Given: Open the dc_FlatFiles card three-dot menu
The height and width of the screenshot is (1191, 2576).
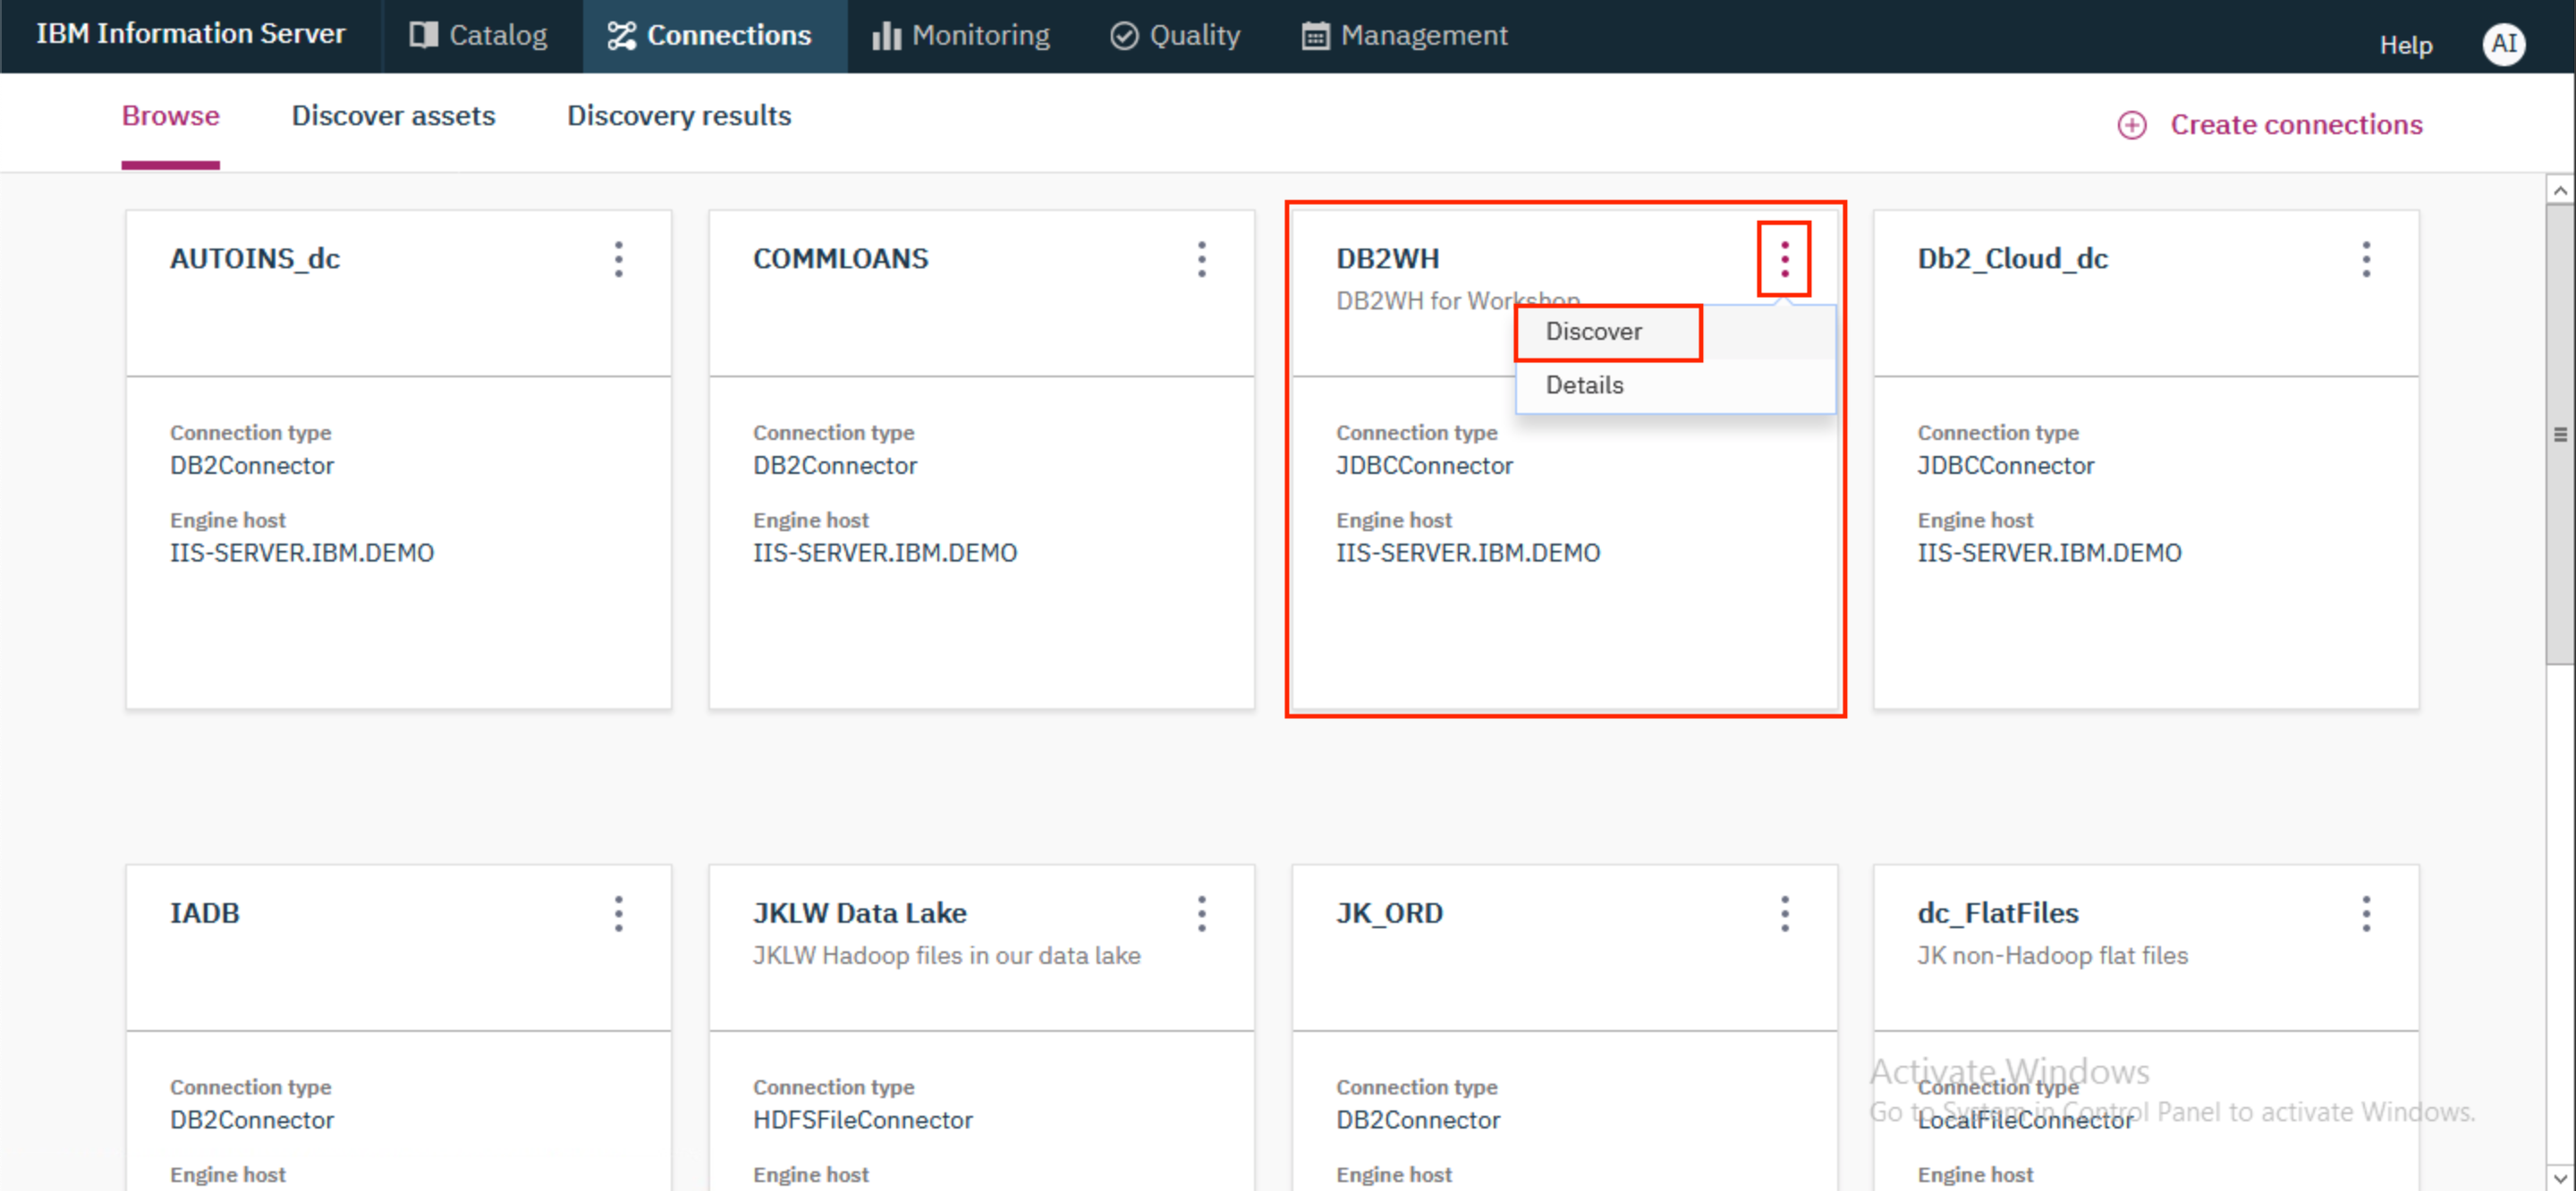Looking at the screenshot, I should tap(2366, 914).
